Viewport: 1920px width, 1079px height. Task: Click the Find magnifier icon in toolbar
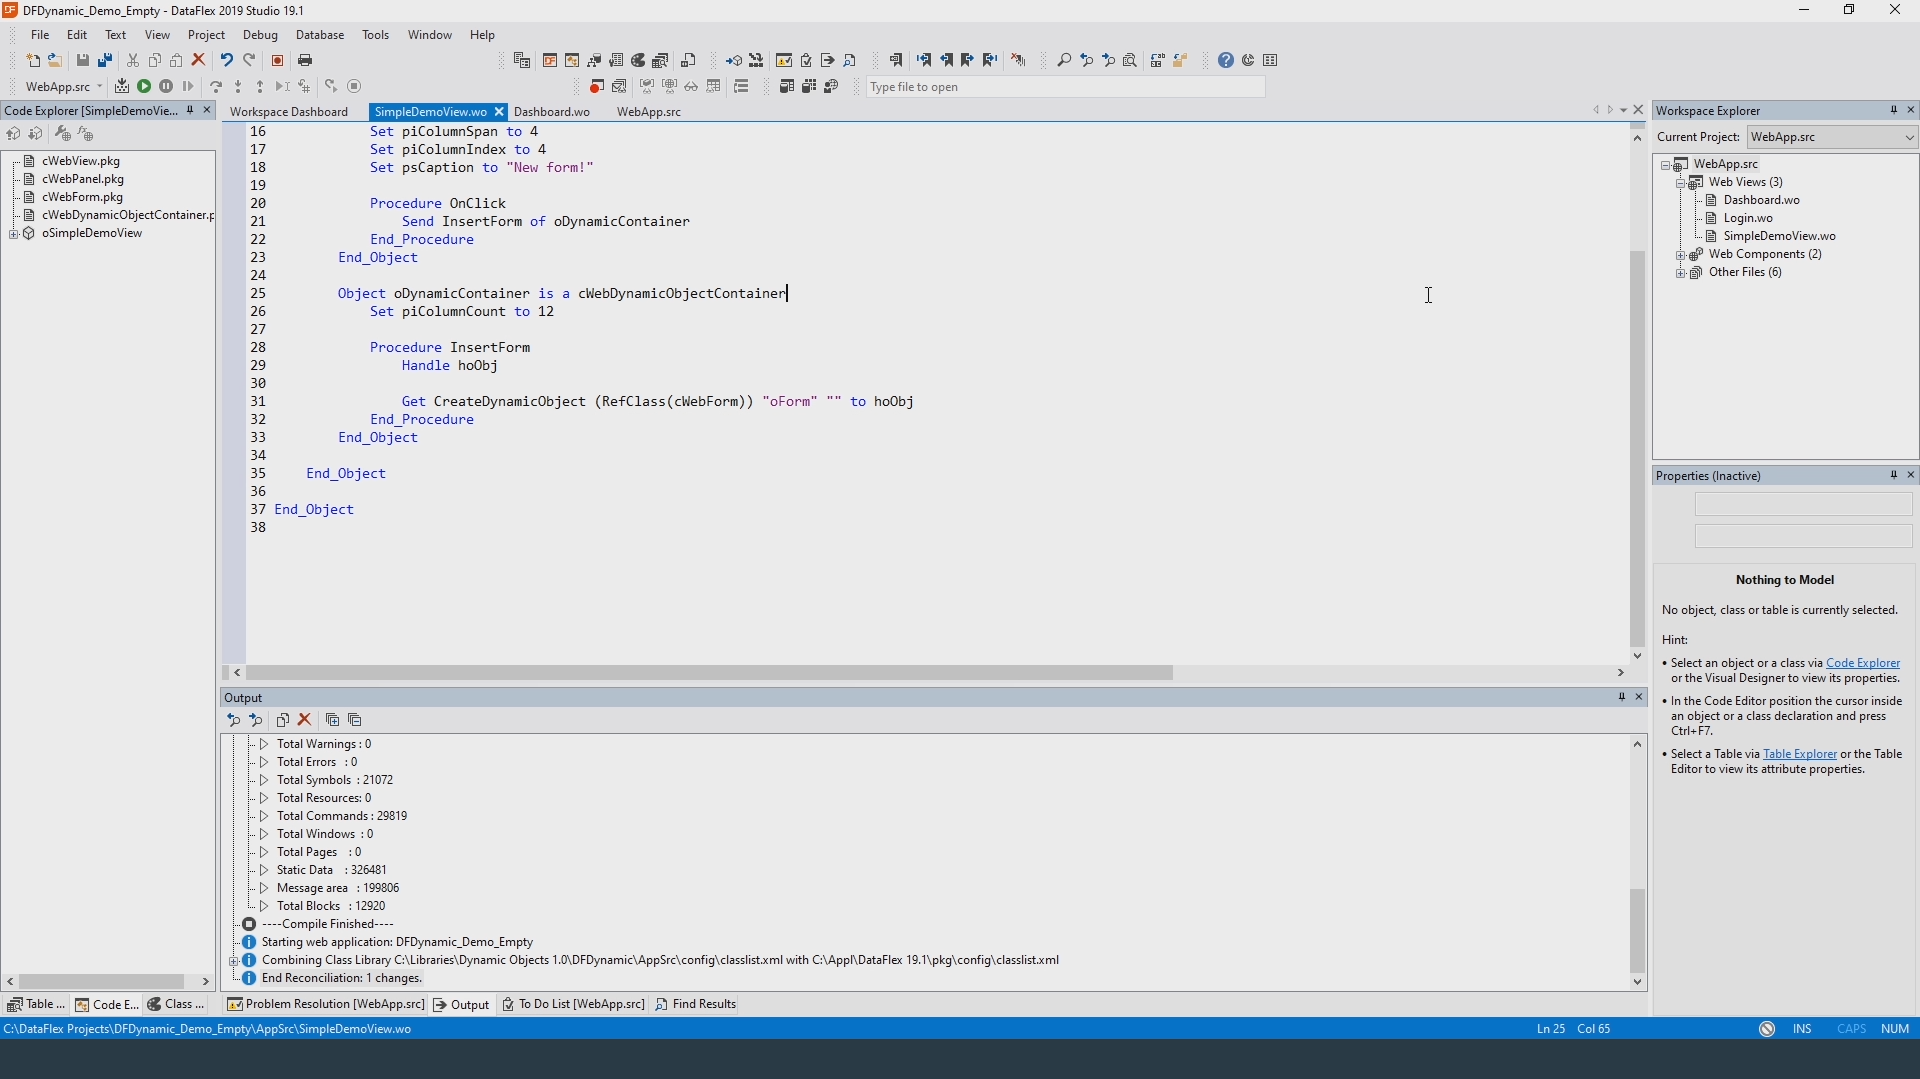(1064, 61)
